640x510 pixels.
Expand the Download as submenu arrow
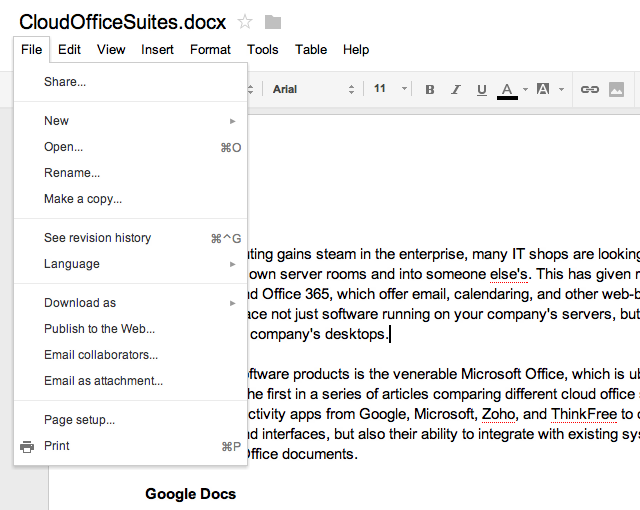[232, 303]
